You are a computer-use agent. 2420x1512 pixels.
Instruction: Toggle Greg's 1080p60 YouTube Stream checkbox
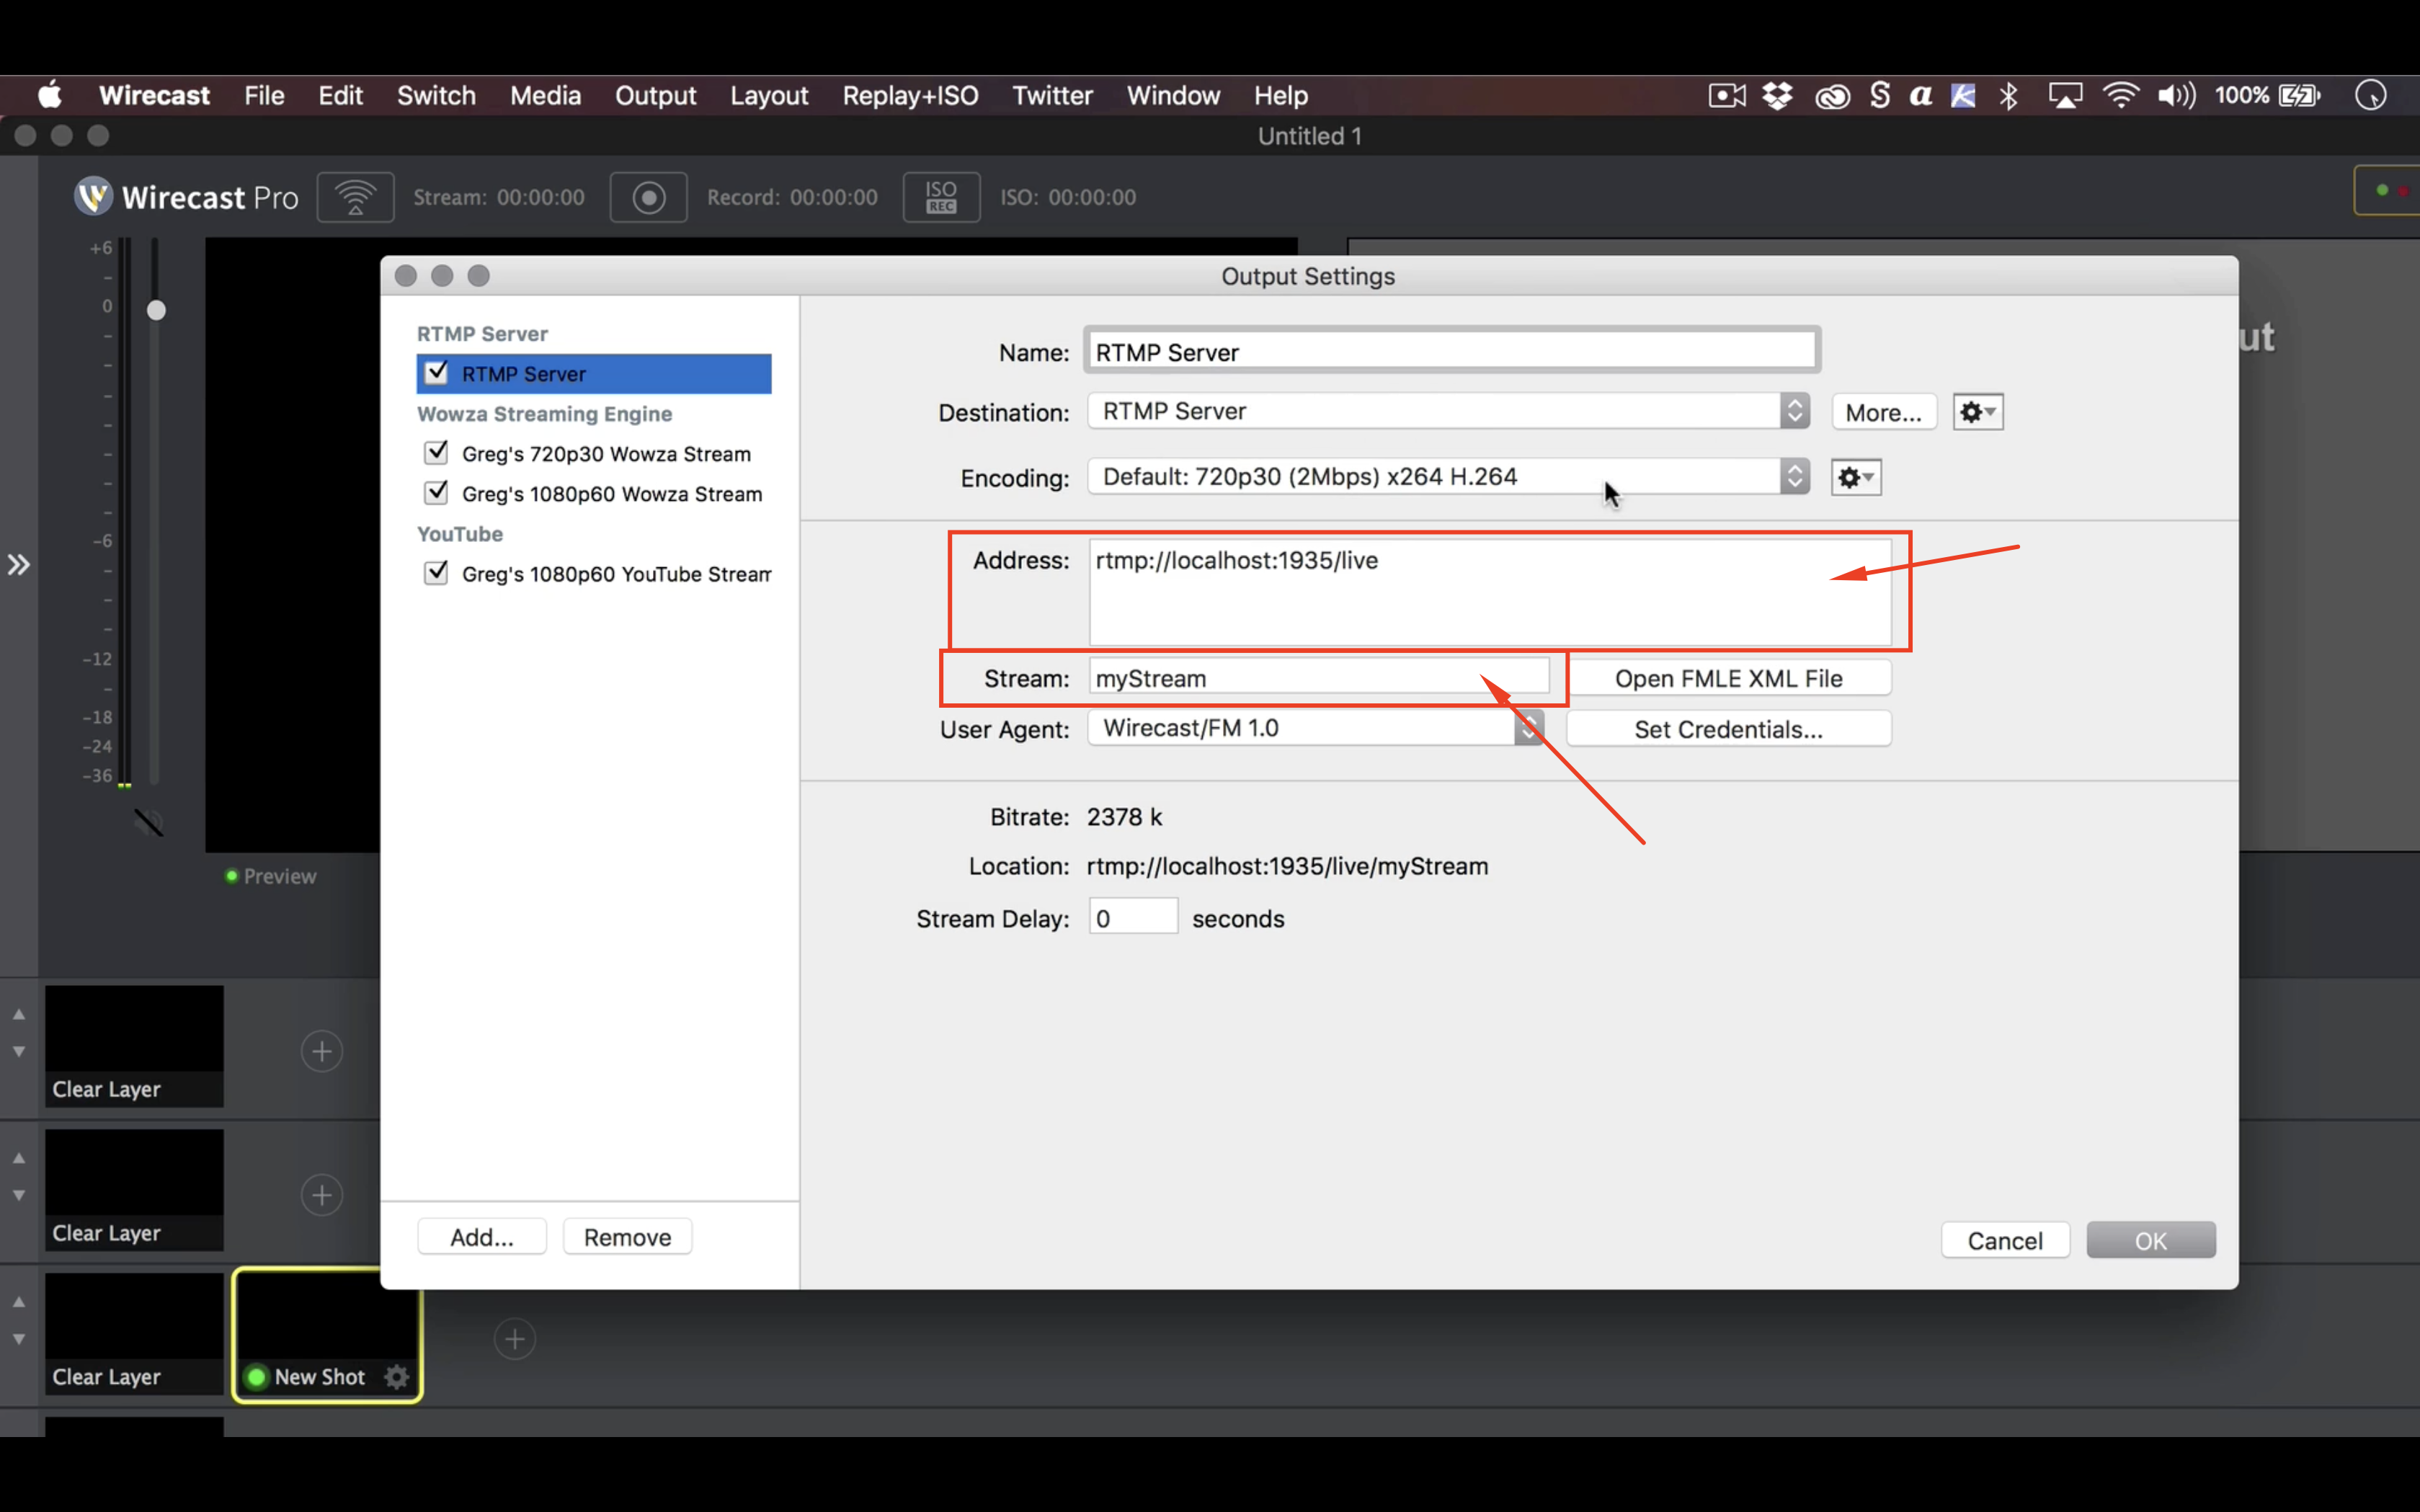(436, 573)
